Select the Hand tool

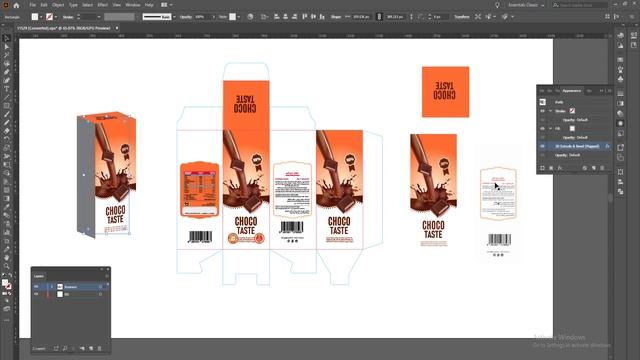click(x=7, y=258)
